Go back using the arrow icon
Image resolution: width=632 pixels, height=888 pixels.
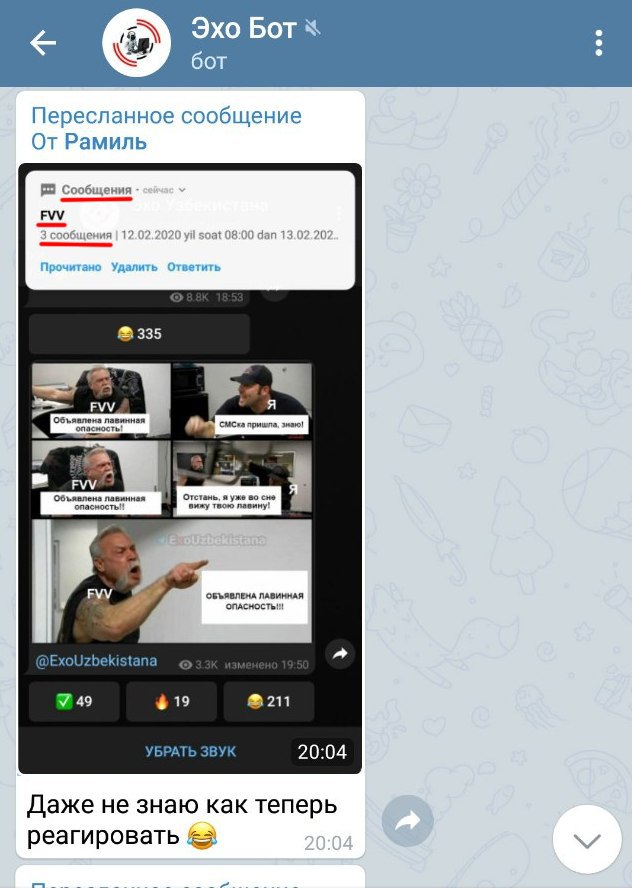click(x=43, y=43)
